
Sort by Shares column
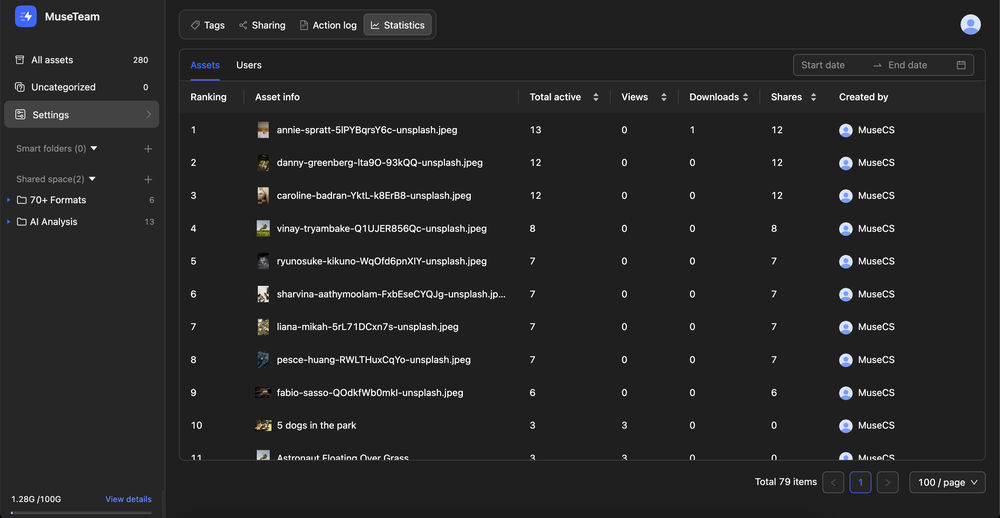(813, 97)
